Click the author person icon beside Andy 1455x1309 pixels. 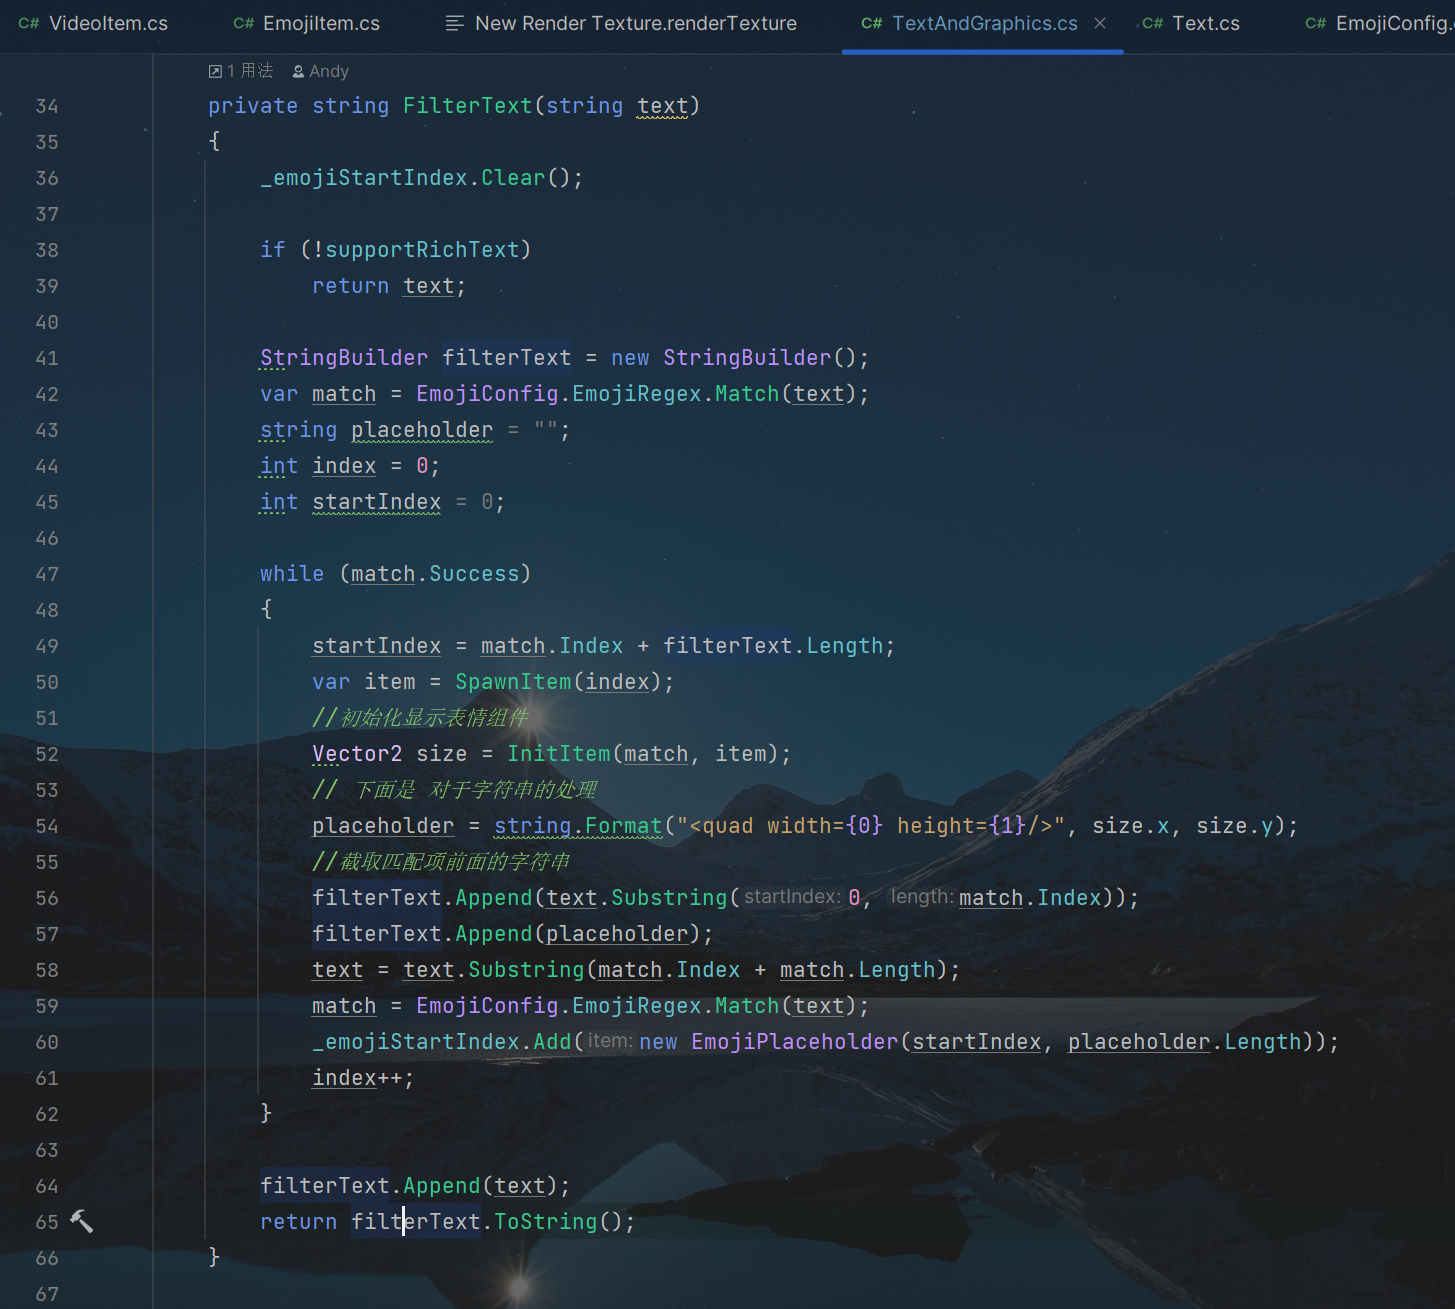pyautogui.click(x=298, y=71)
